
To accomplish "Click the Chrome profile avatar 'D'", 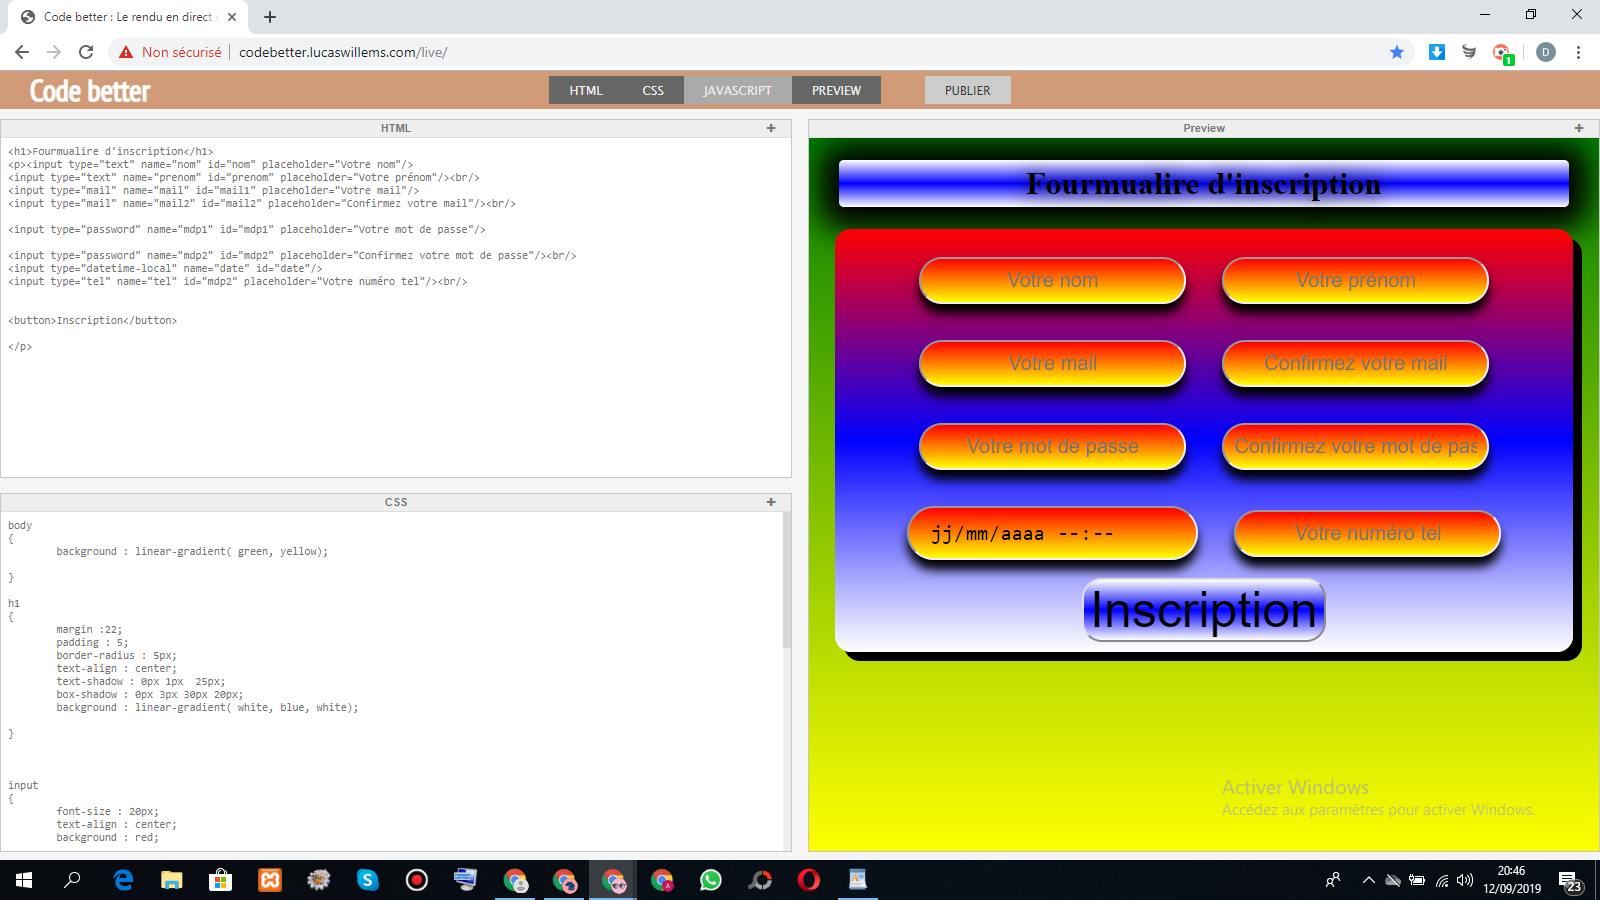I will pyautogui.click(x=1546, y=52).
